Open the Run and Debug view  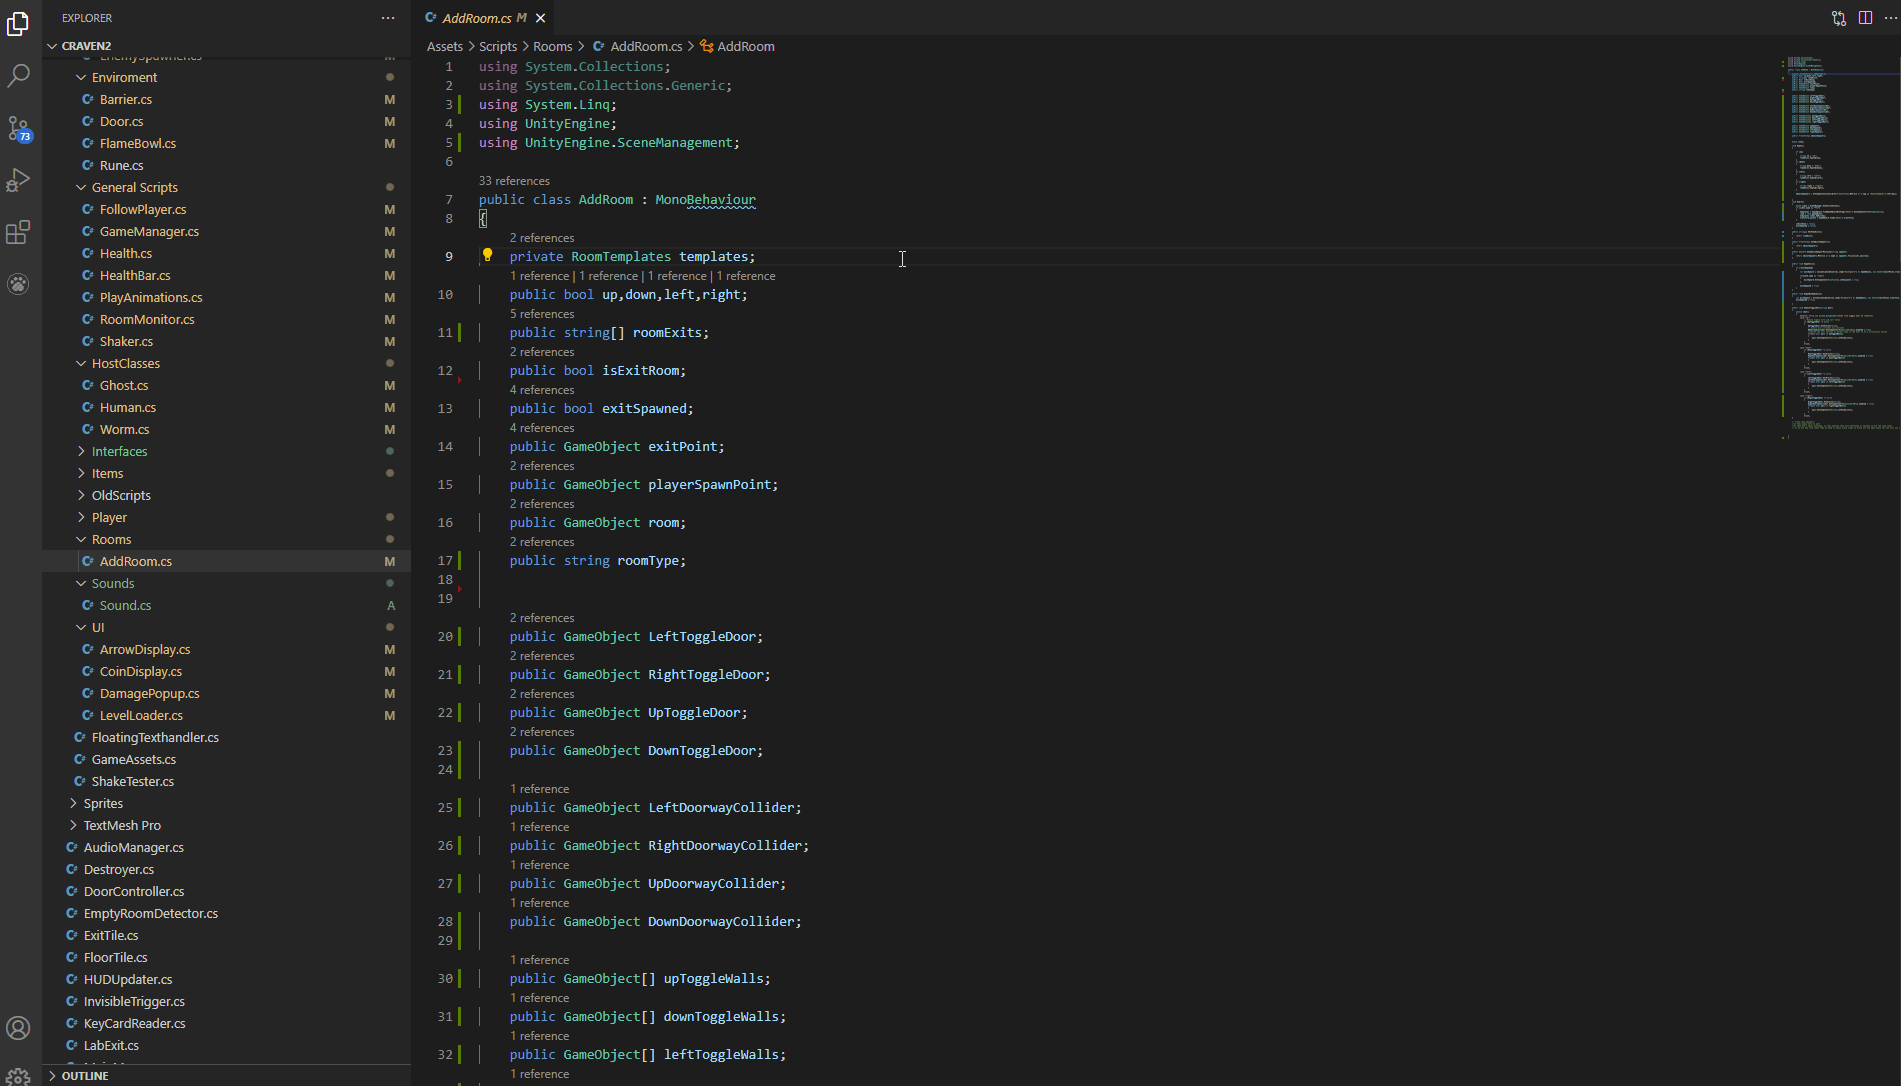pos(18,180)
